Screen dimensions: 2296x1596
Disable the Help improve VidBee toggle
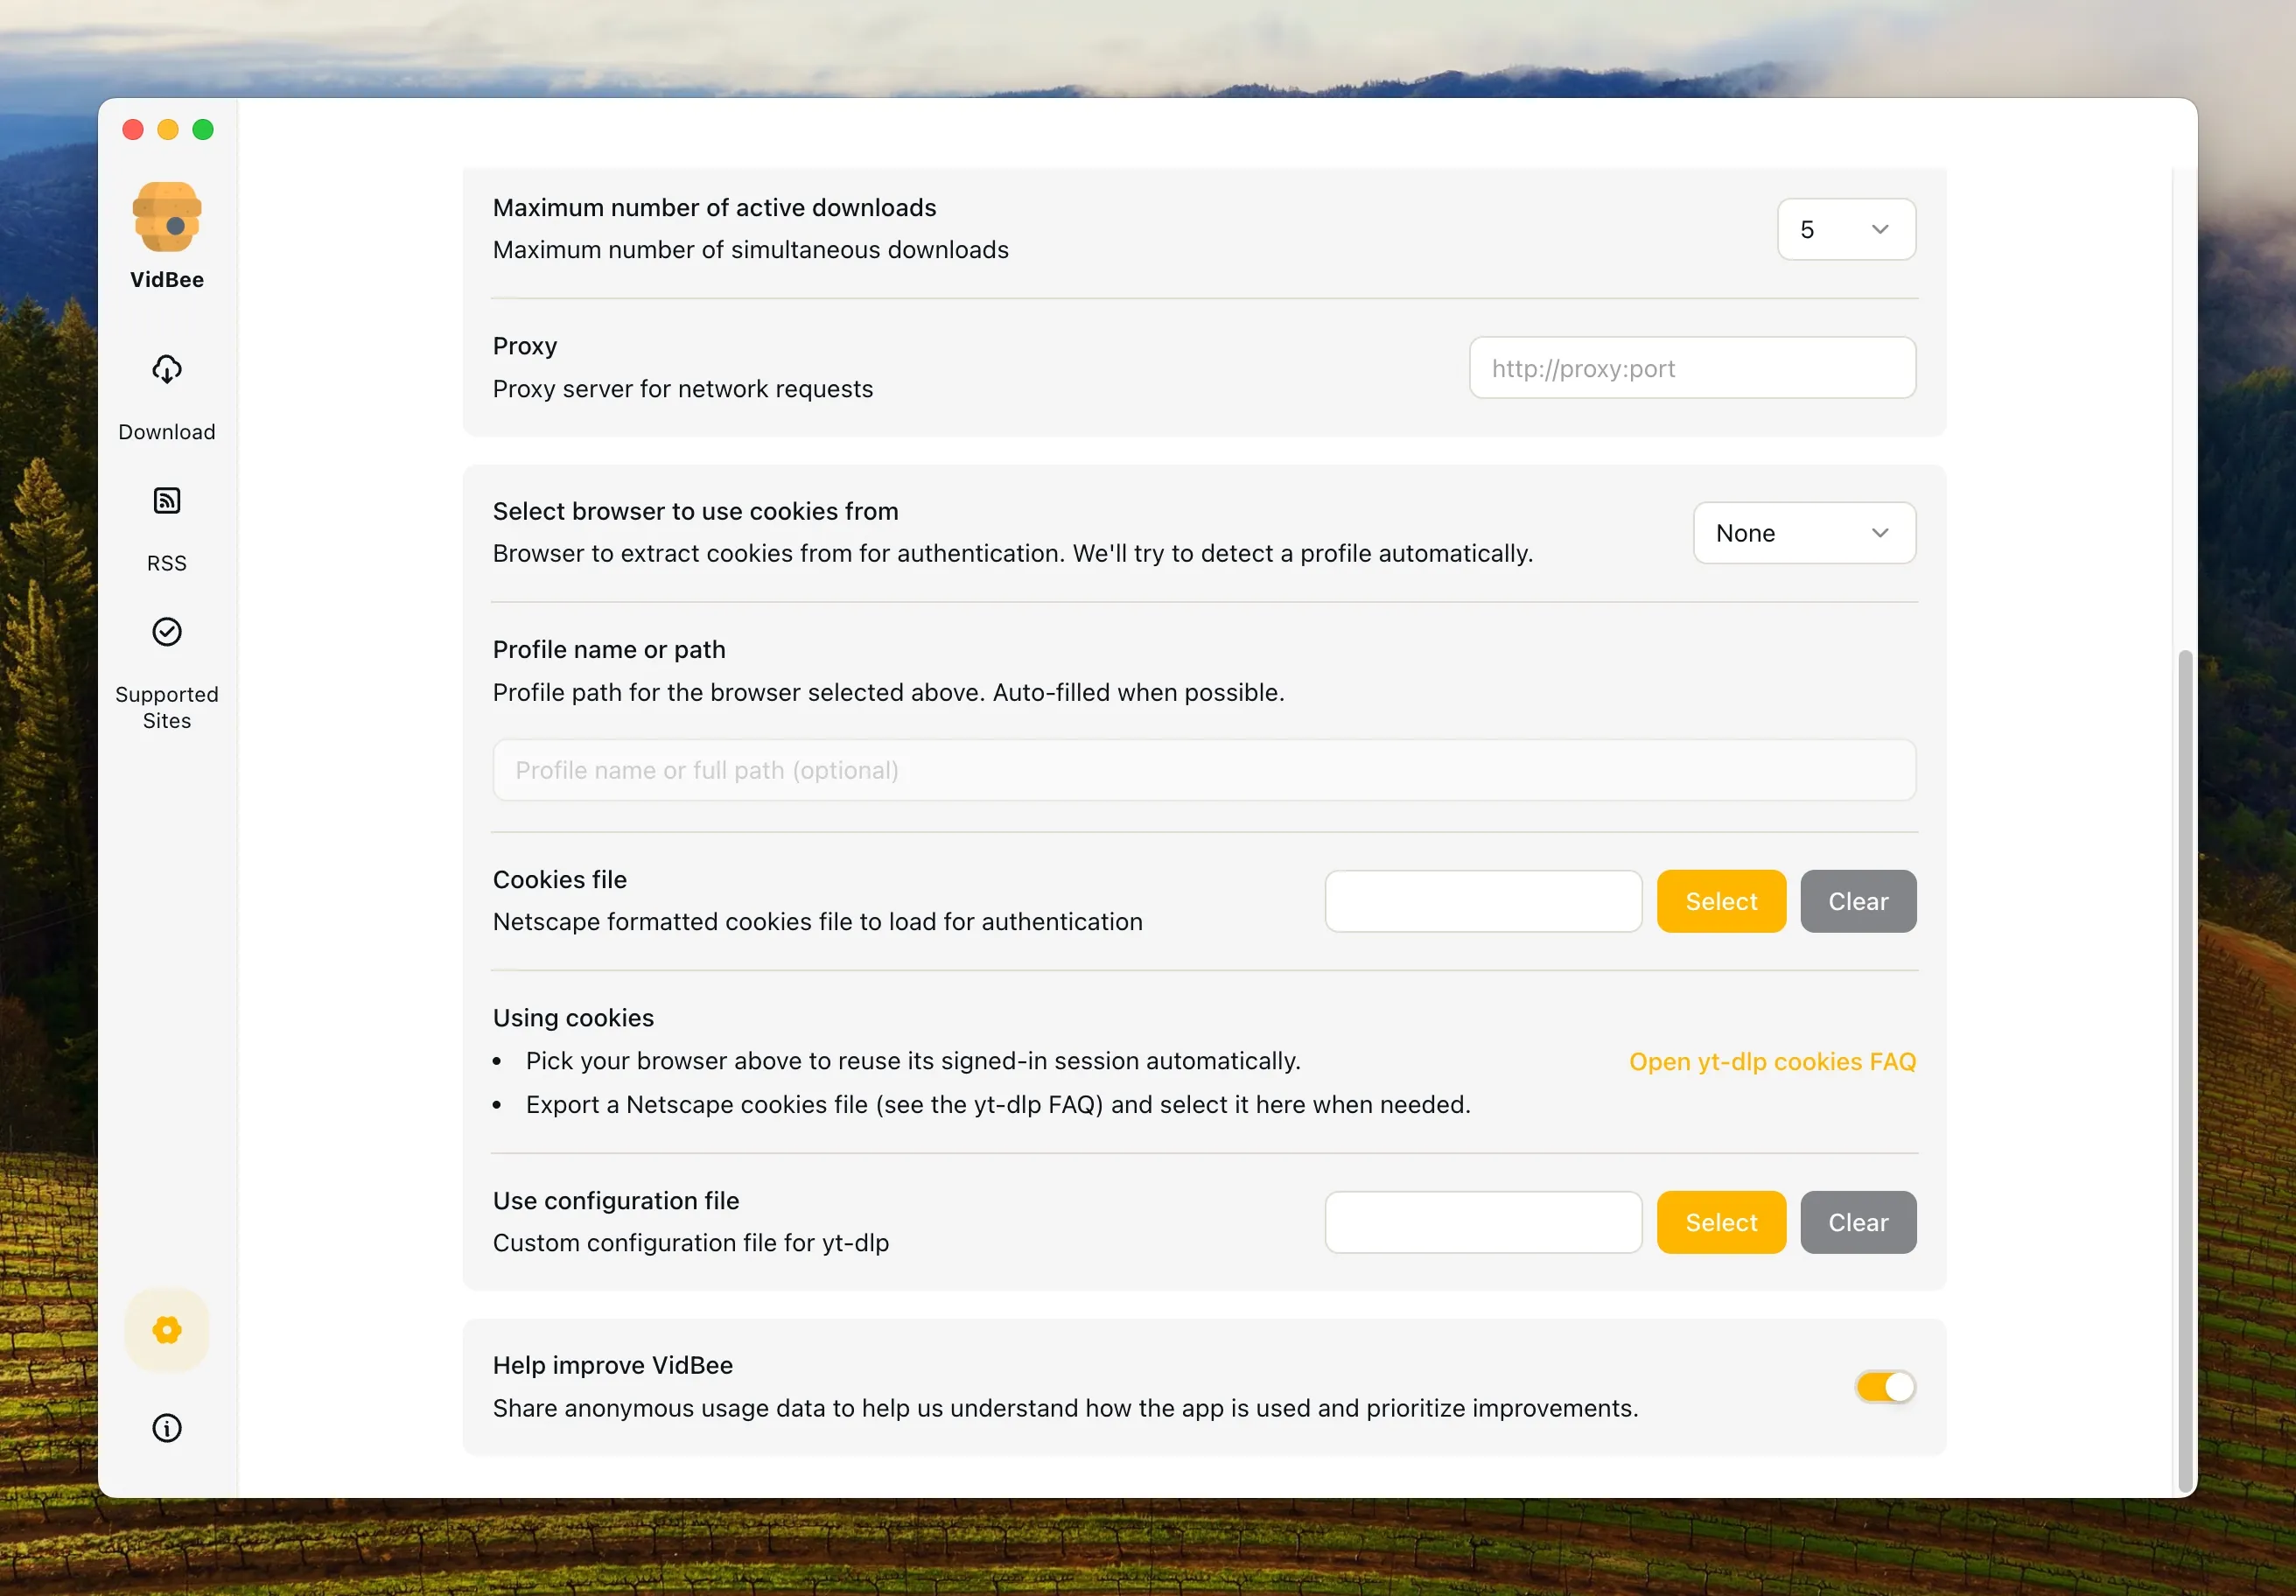[x=1885, y=1387]
